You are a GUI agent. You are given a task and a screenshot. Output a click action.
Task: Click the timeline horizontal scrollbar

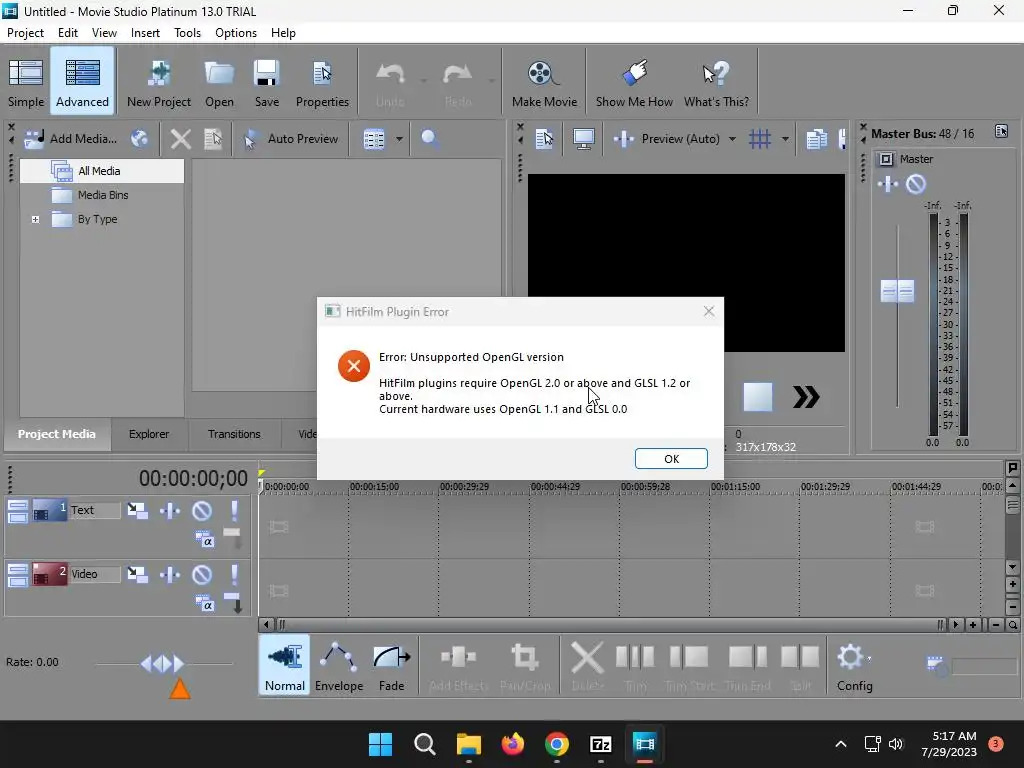coord(611,625)
